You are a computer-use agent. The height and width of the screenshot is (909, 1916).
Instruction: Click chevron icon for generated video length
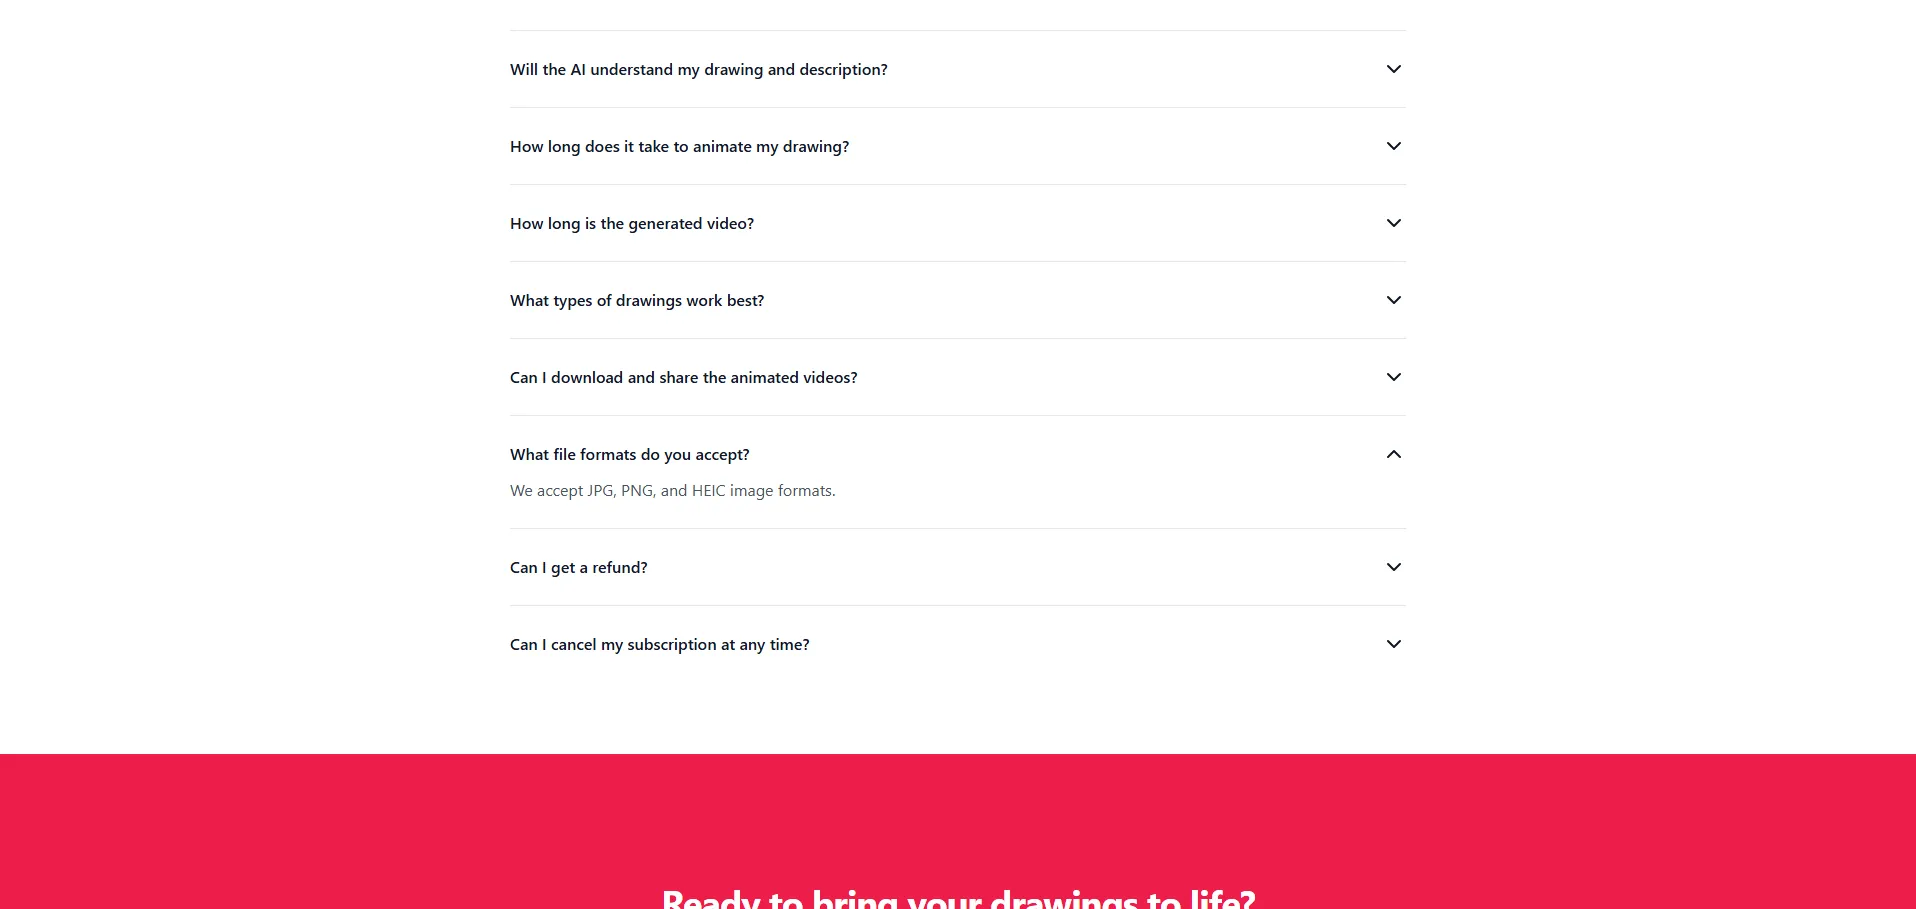tap(1393, 223)
